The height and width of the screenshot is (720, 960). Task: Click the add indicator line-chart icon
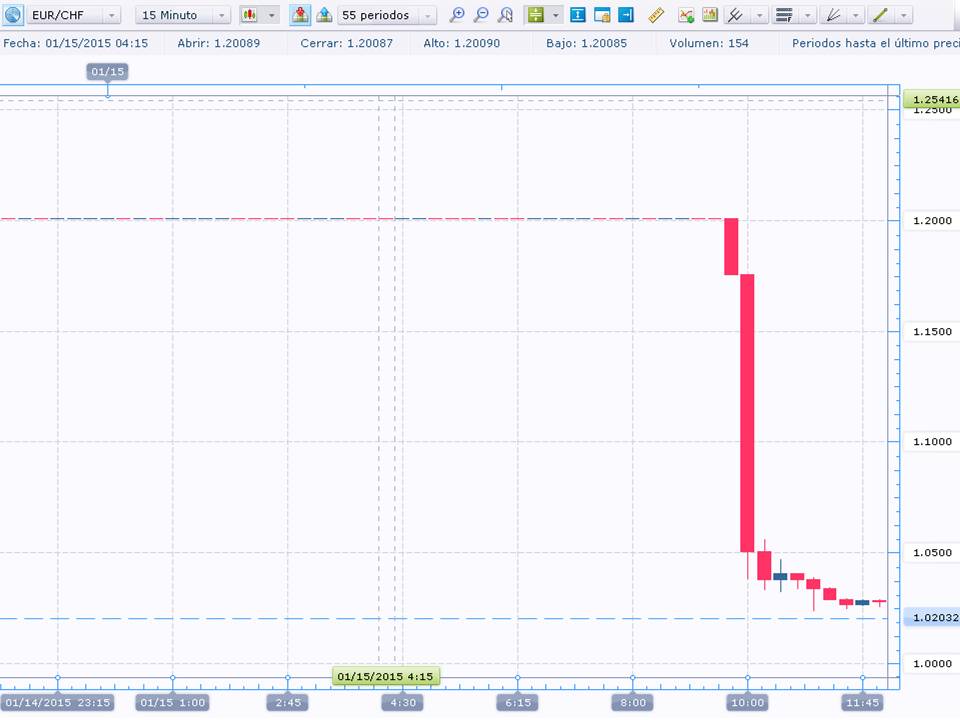(x=686, y=15)
